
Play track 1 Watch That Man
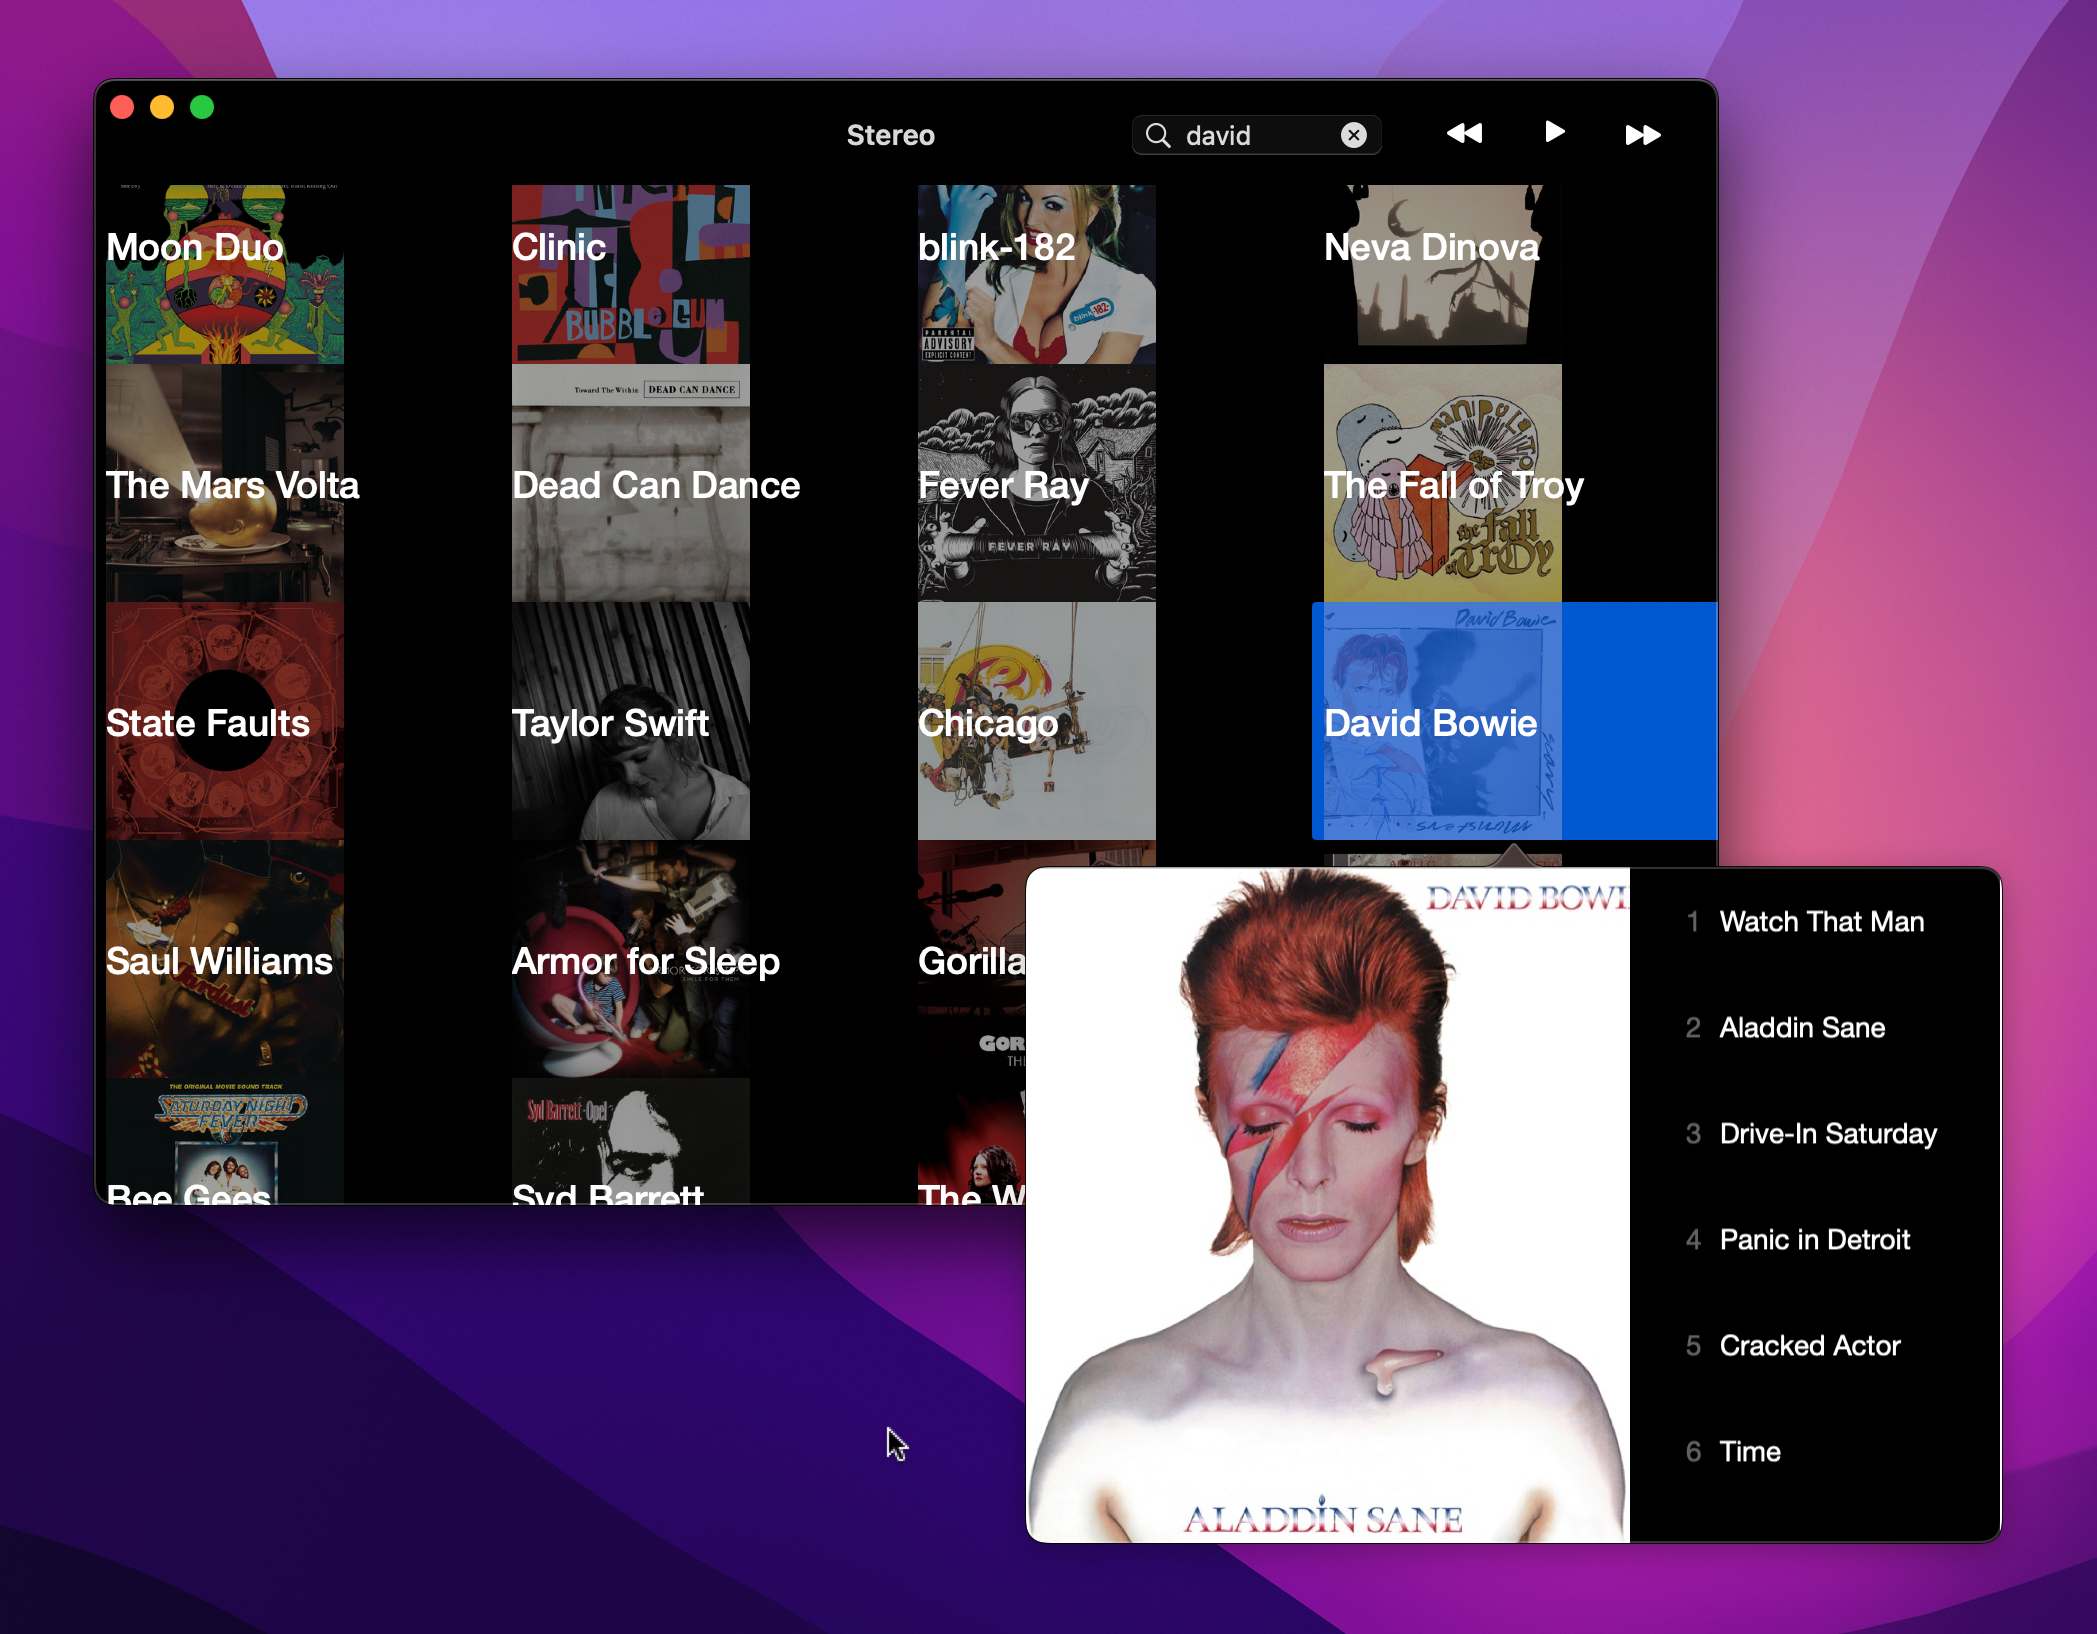coord(1814,921)
